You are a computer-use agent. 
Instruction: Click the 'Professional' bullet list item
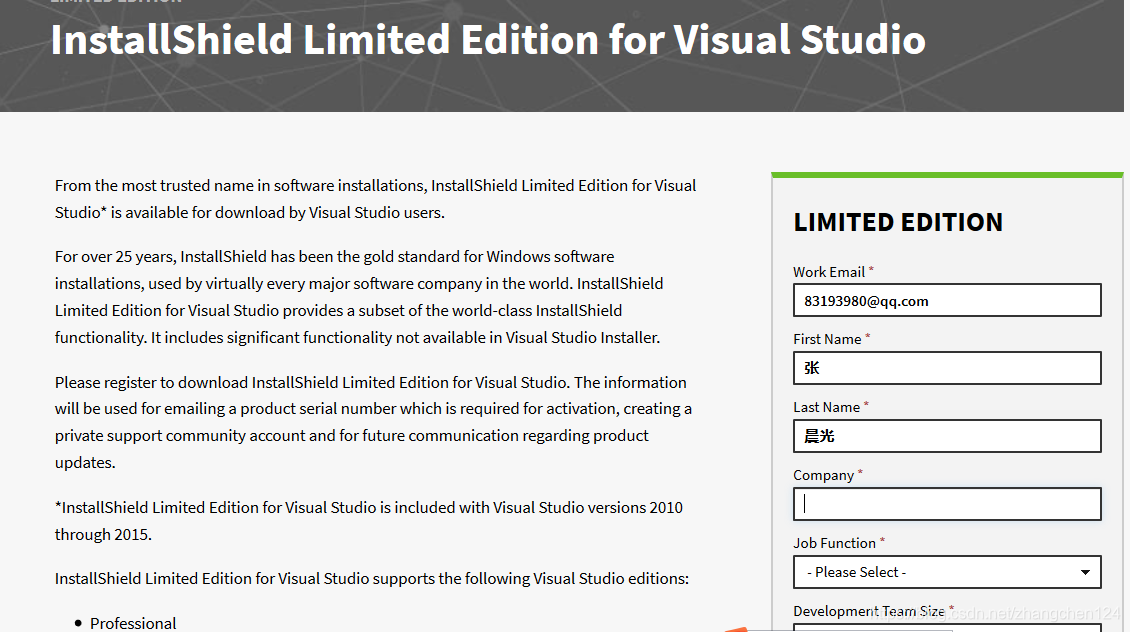(133, 623)
